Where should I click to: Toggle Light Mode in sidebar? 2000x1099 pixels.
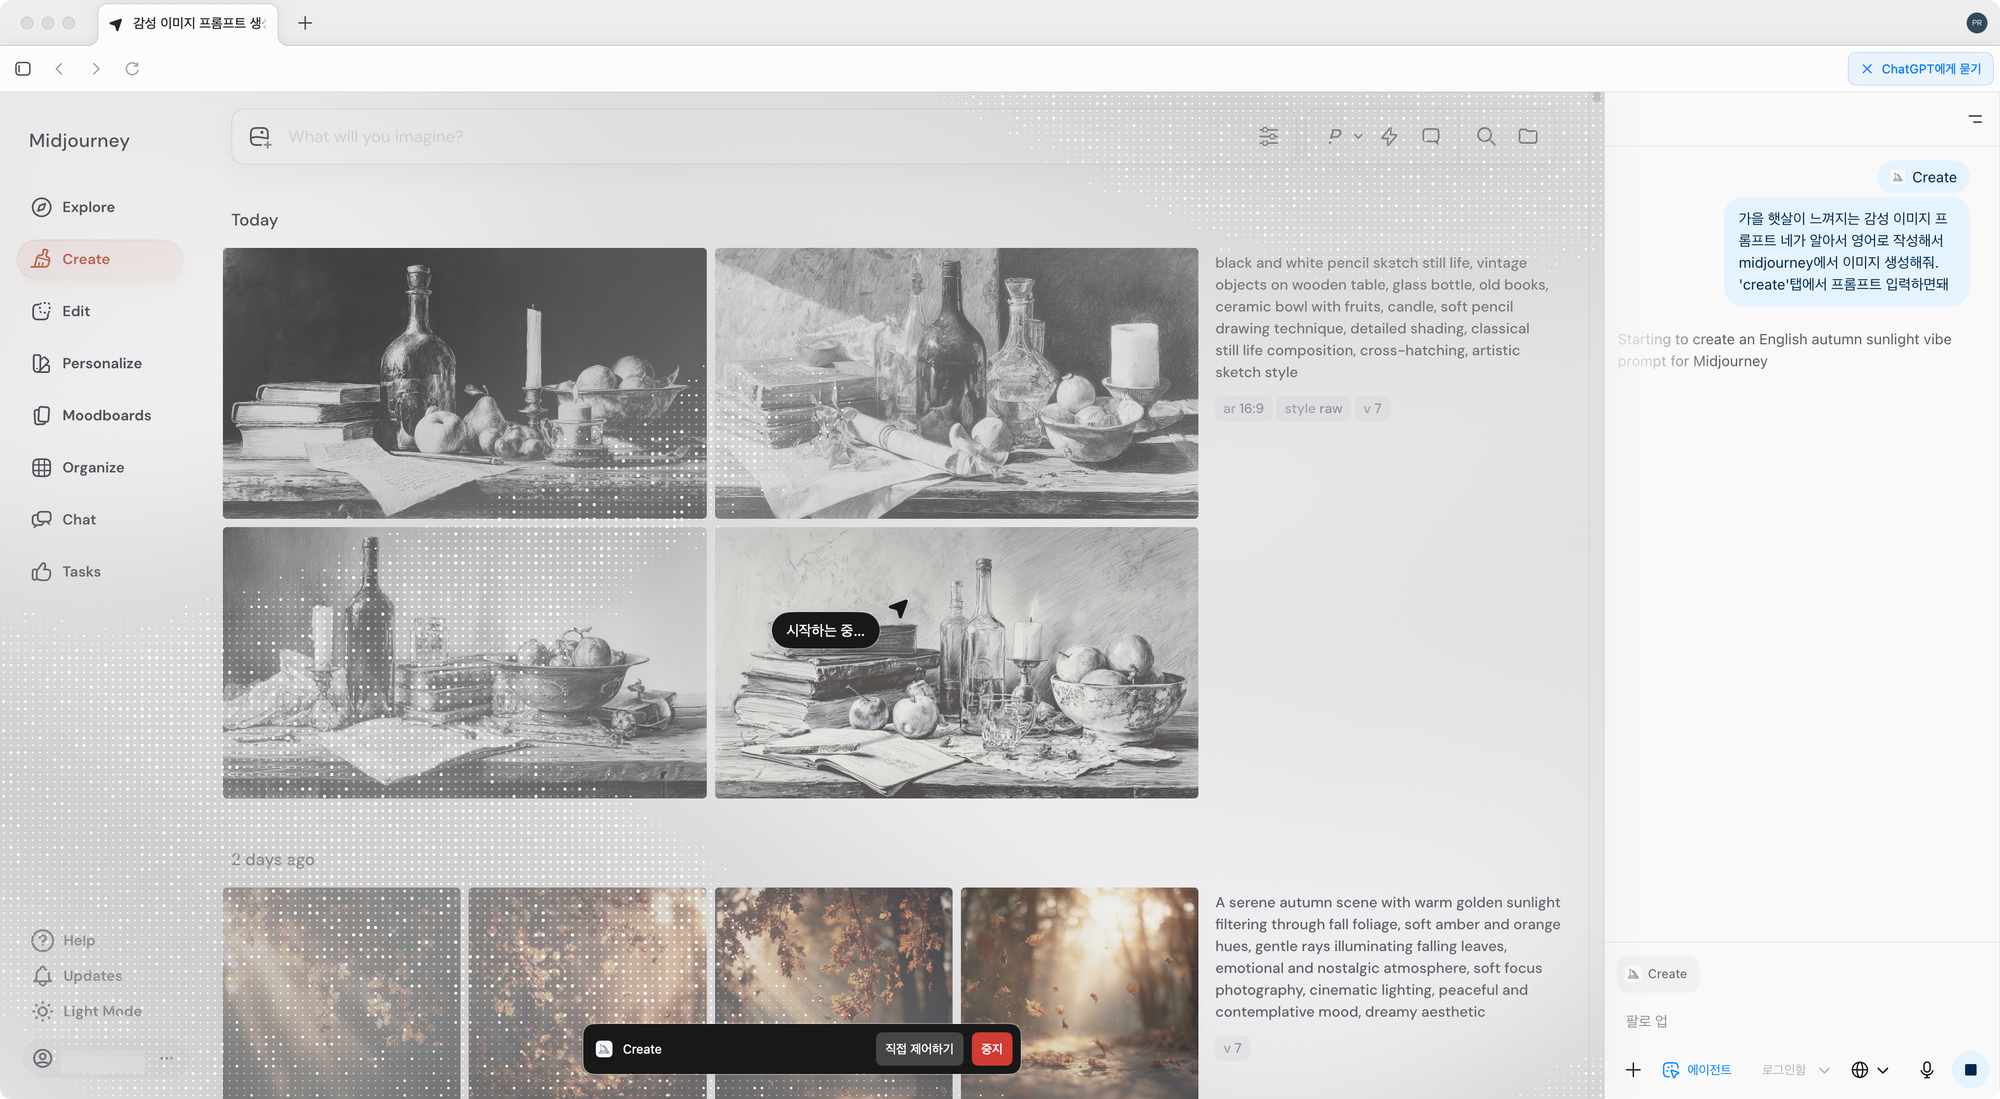pos(88,1011)
